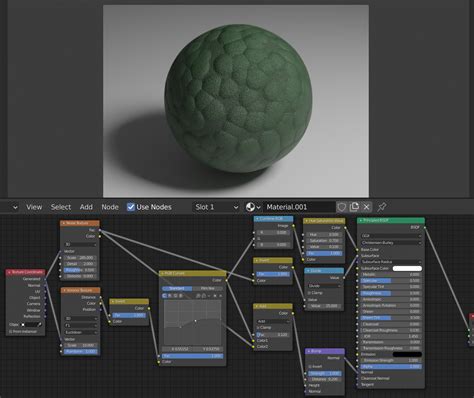
Task: Collapse the Noise Texture node via its triangle
Action: coord(64,223)
